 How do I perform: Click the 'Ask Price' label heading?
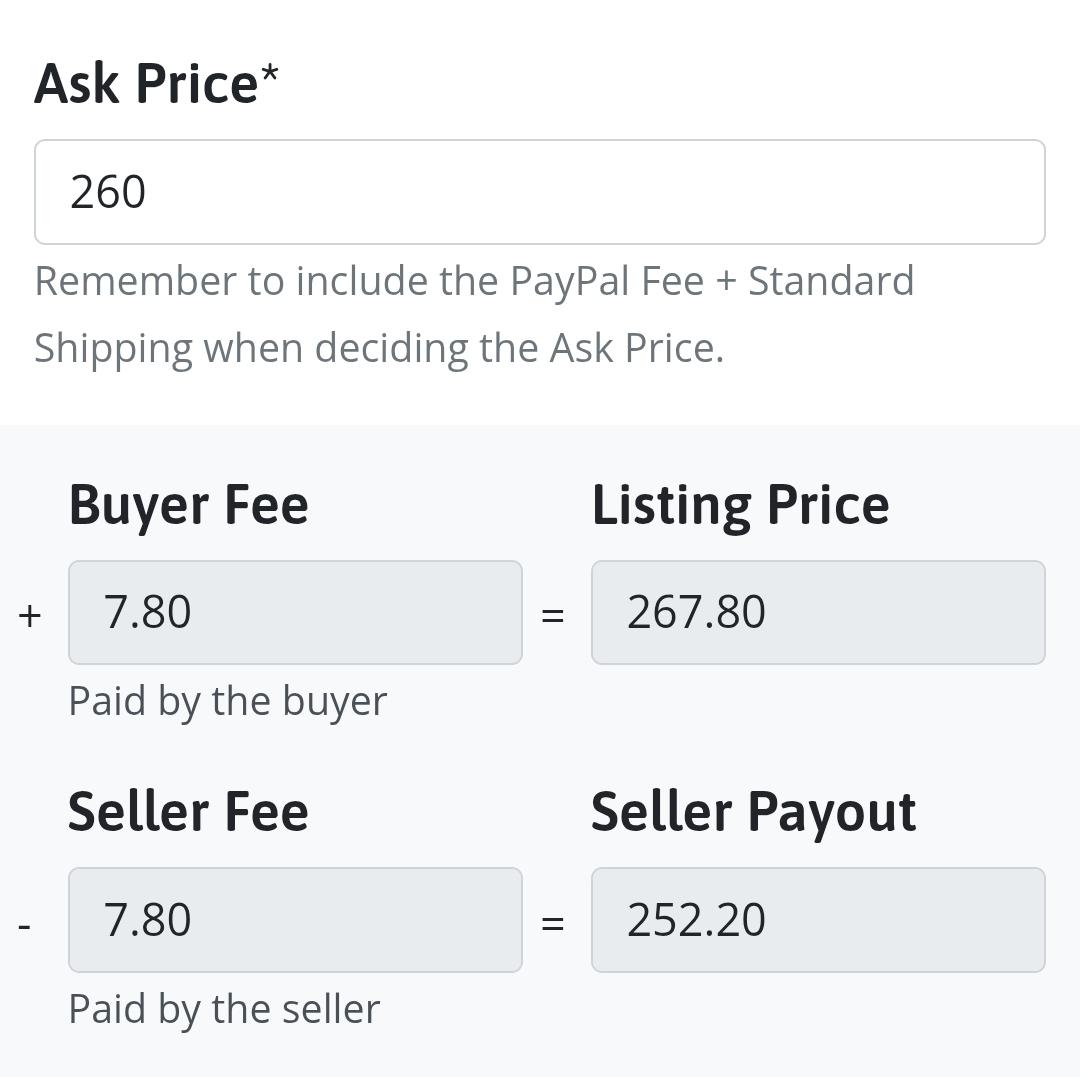click(146, 83)
